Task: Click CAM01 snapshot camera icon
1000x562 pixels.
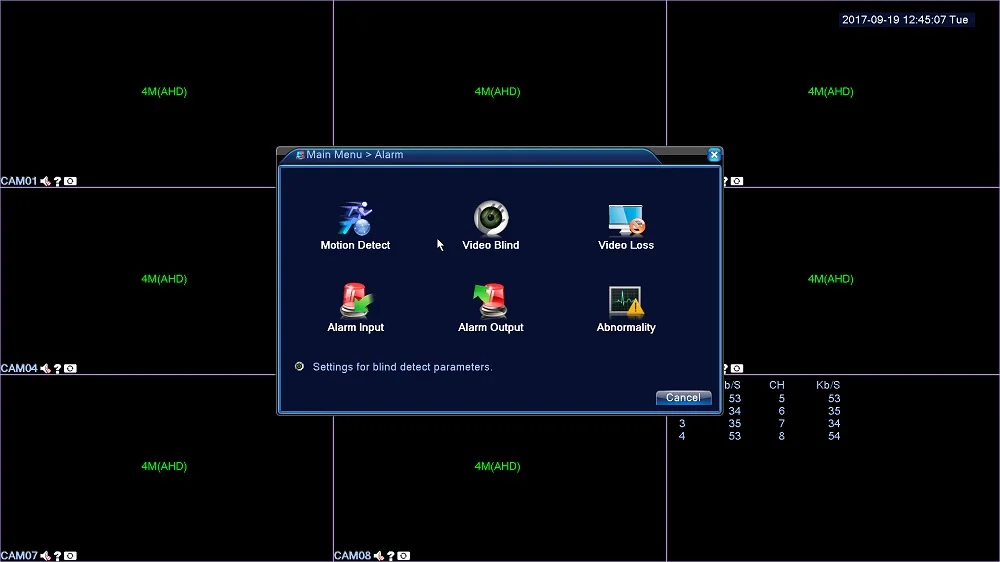Action: pyautogui.click(x=70, y=181)
